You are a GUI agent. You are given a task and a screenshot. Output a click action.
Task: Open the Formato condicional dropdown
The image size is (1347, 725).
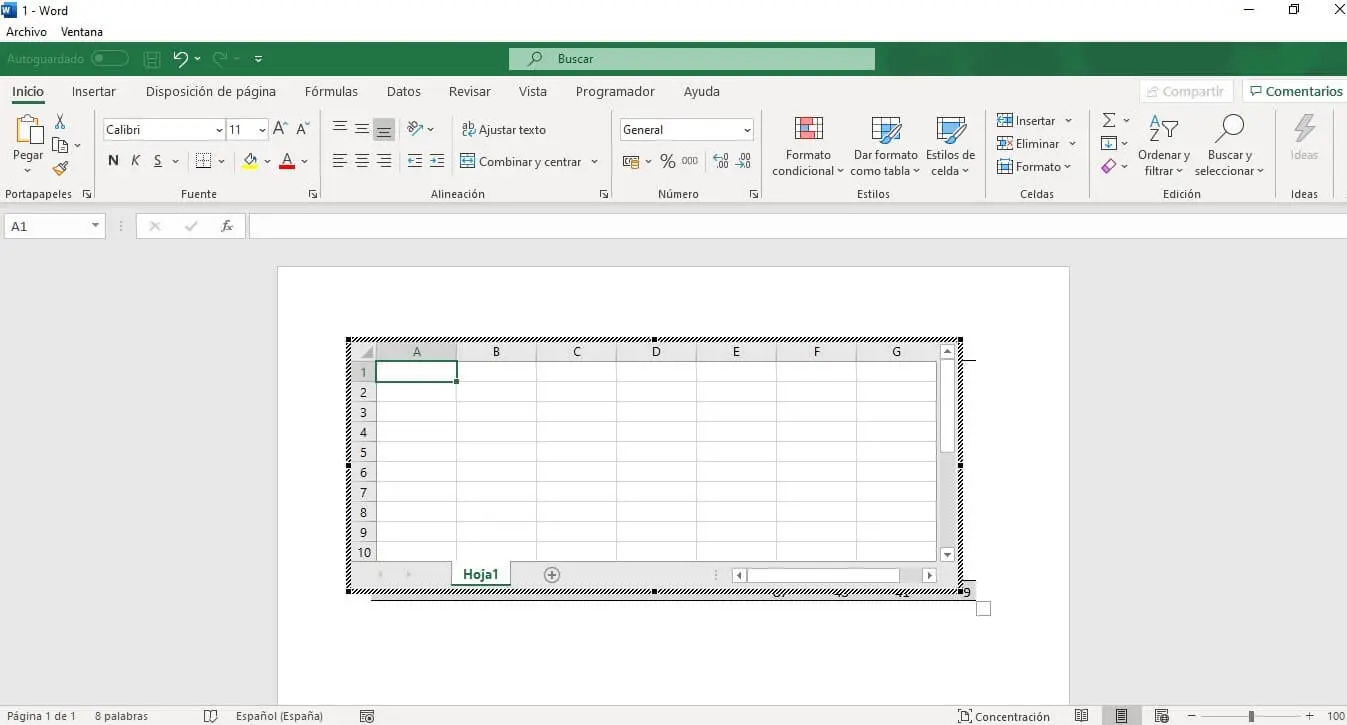(809, 146)
